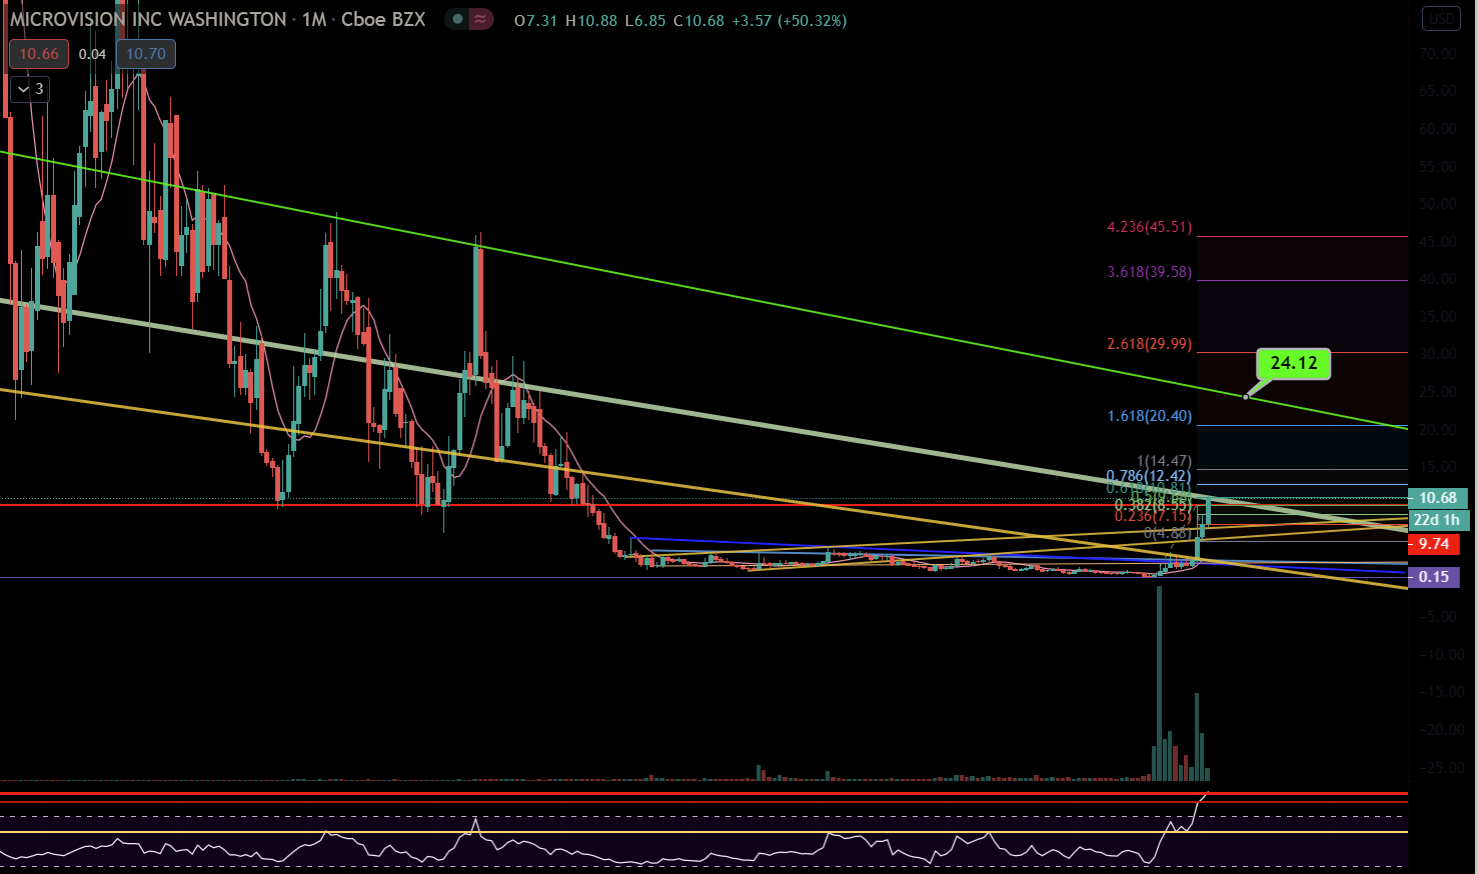Select the 1.618(20.40) Fibonacci level label
This screenshot has height=874, width=1478.
pos(1149,416)
